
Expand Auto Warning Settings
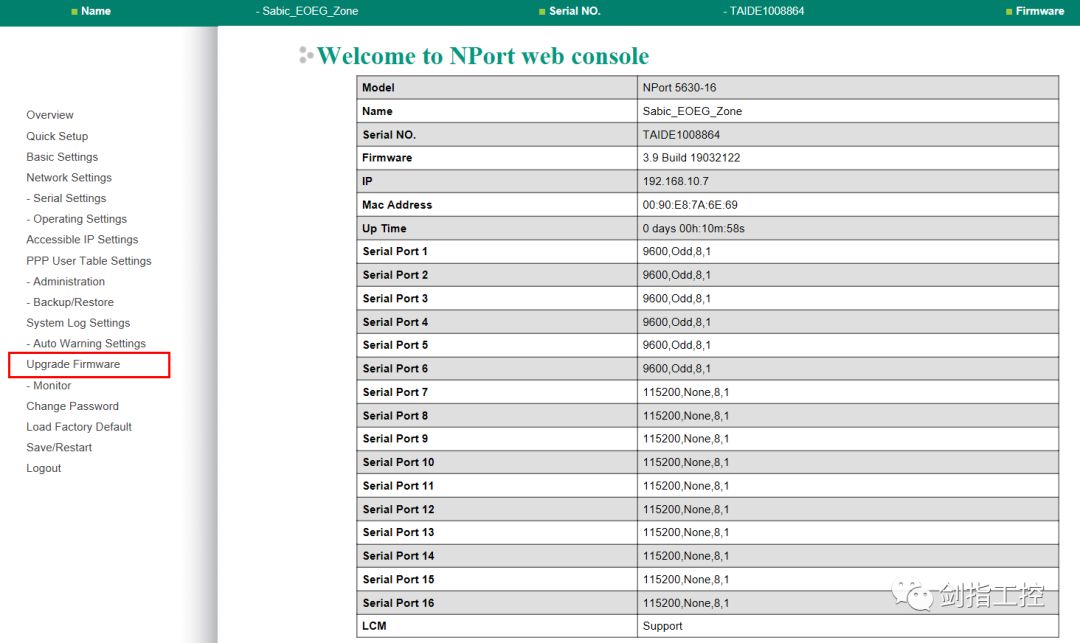click(86, 344)
